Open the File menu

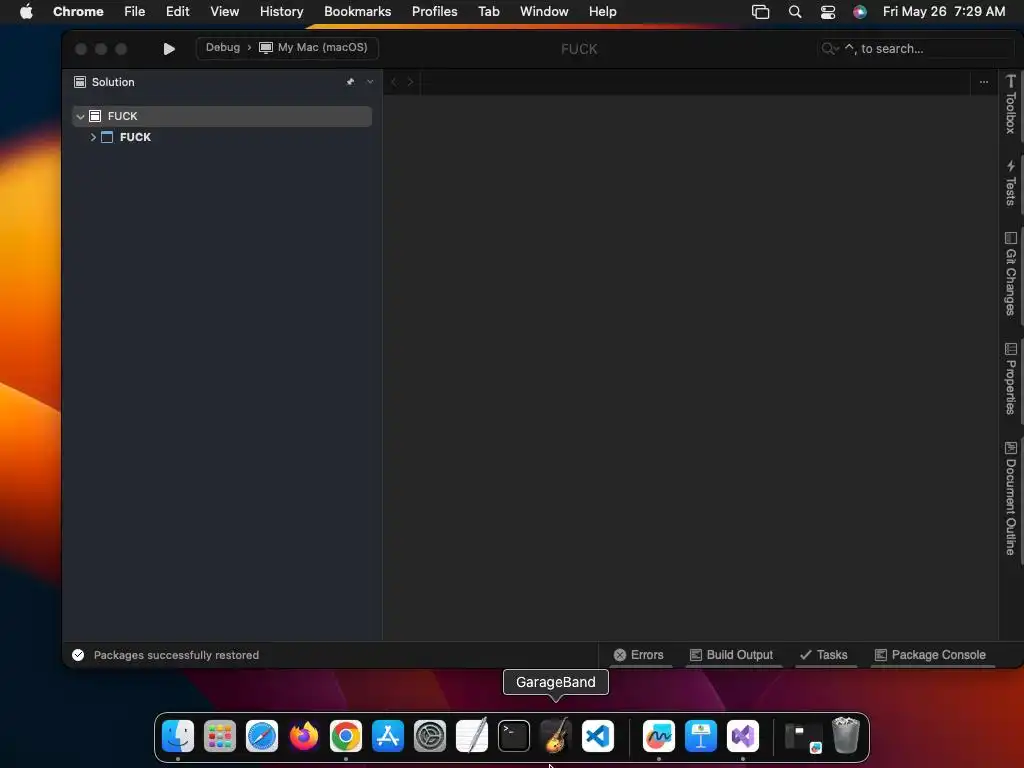(135, 11)
